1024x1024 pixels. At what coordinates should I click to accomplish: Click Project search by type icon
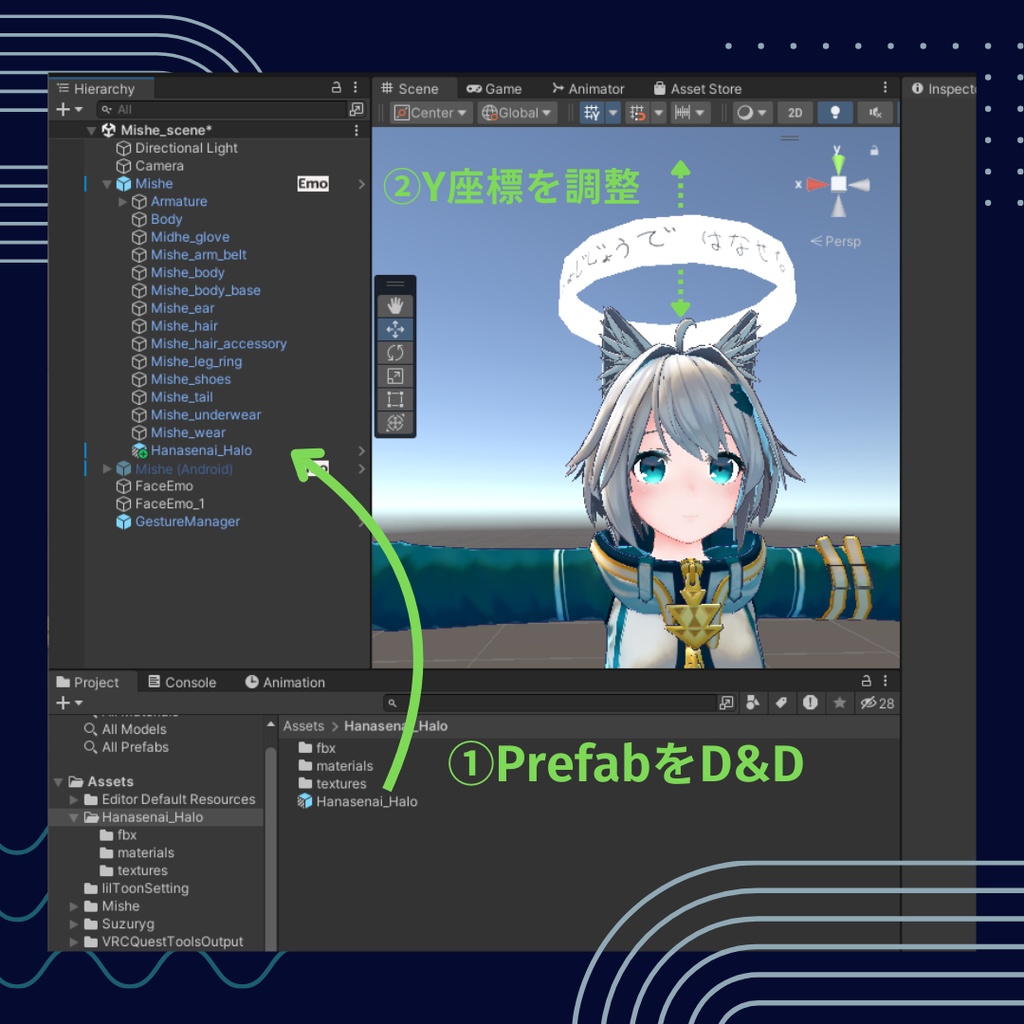click(752, 703)
